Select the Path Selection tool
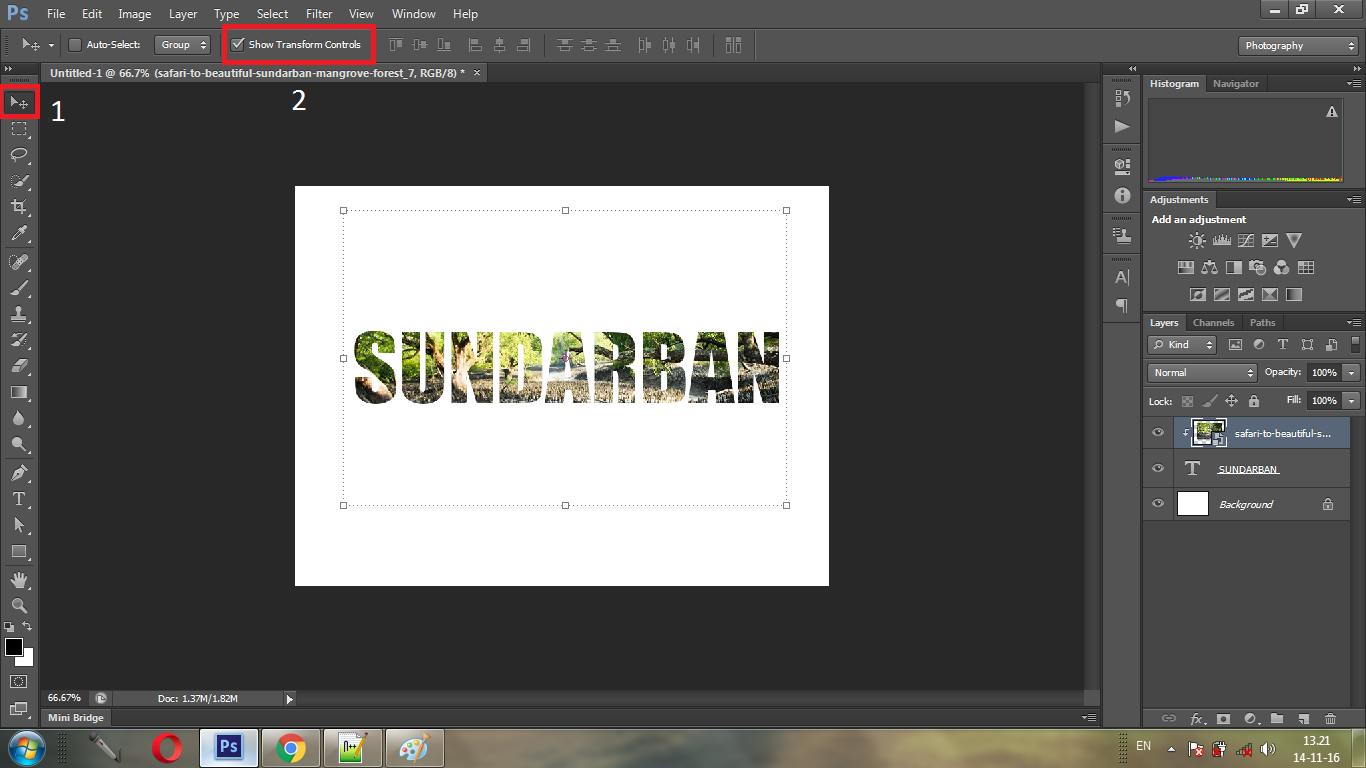The width and height of the screenshot is (1366, 768). tap(19, 524)
